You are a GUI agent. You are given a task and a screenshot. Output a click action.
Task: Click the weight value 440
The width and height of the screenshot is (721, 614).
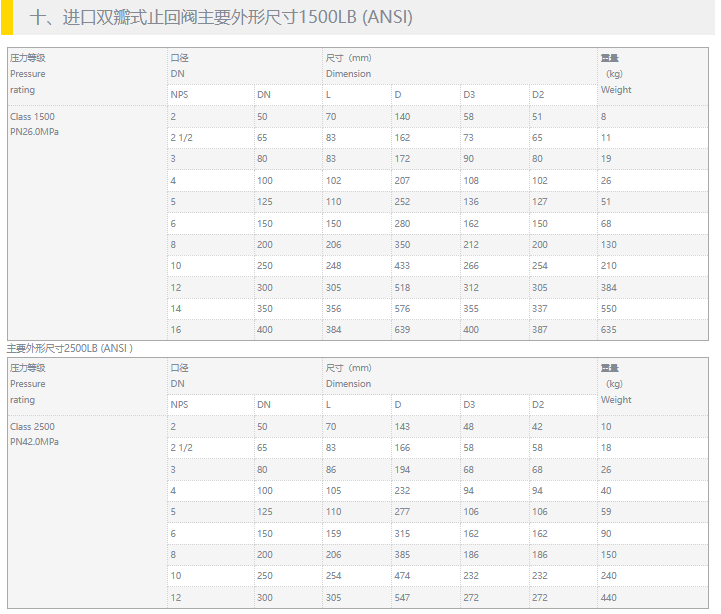pos(609,598)
